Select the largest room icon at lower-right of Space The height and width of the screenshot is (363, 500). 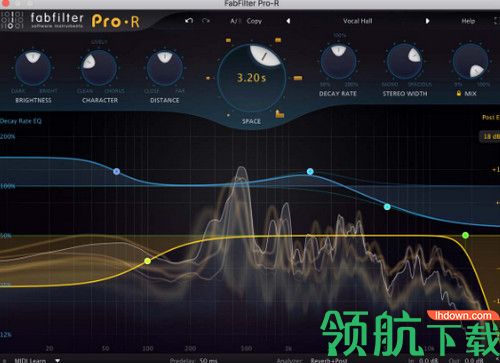(x=280, y=114)
